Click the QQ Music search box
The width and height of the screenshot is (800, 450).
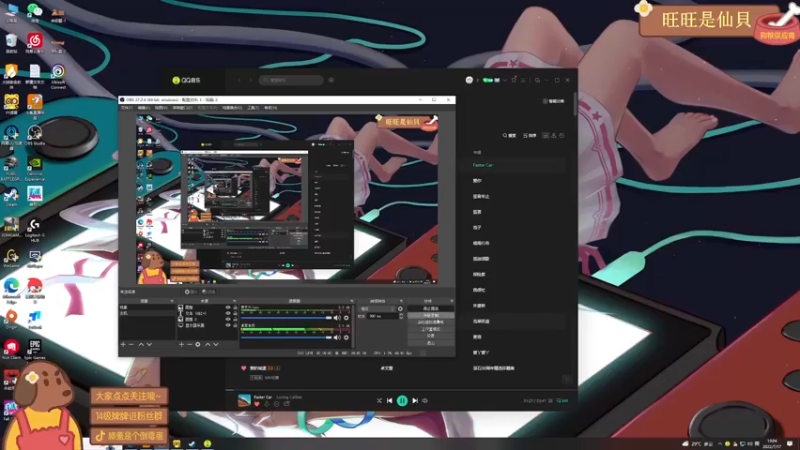pyautogui.click(x=291, y=80)
